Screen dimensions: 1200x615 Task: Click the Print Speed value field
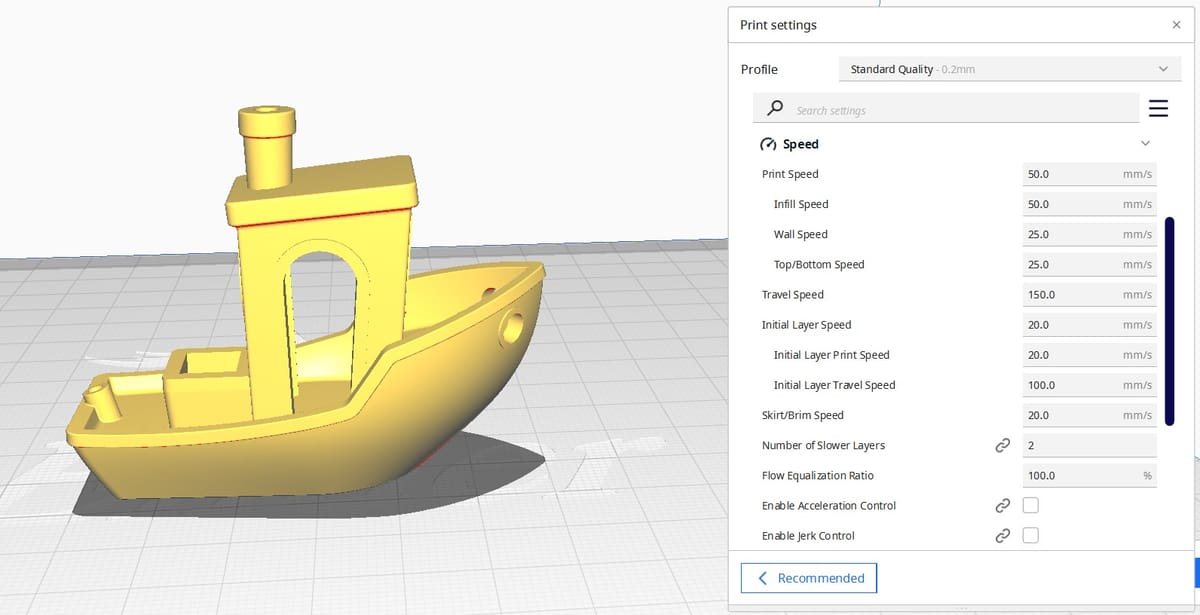click(x=1090, y=174)
